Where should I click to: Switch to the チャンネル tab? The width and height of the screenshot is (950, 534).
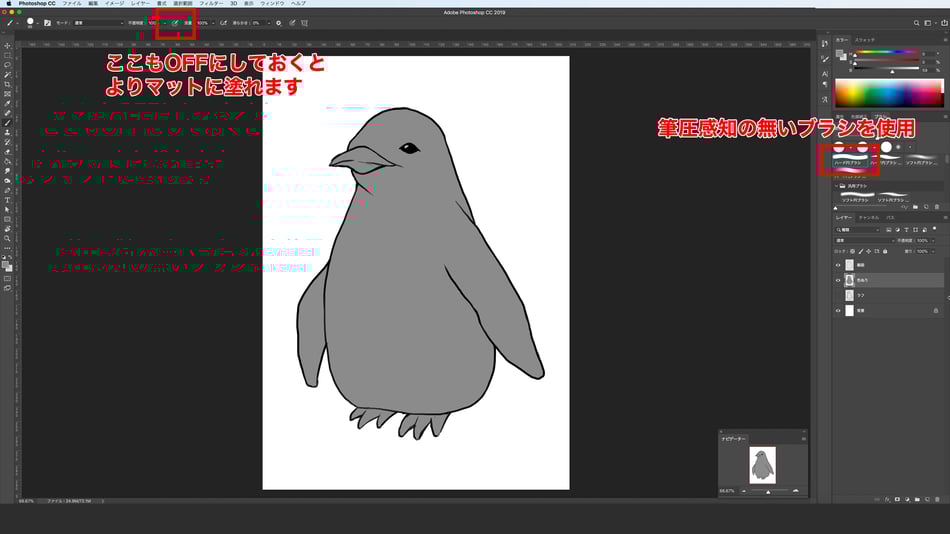(x=869, y=217)
